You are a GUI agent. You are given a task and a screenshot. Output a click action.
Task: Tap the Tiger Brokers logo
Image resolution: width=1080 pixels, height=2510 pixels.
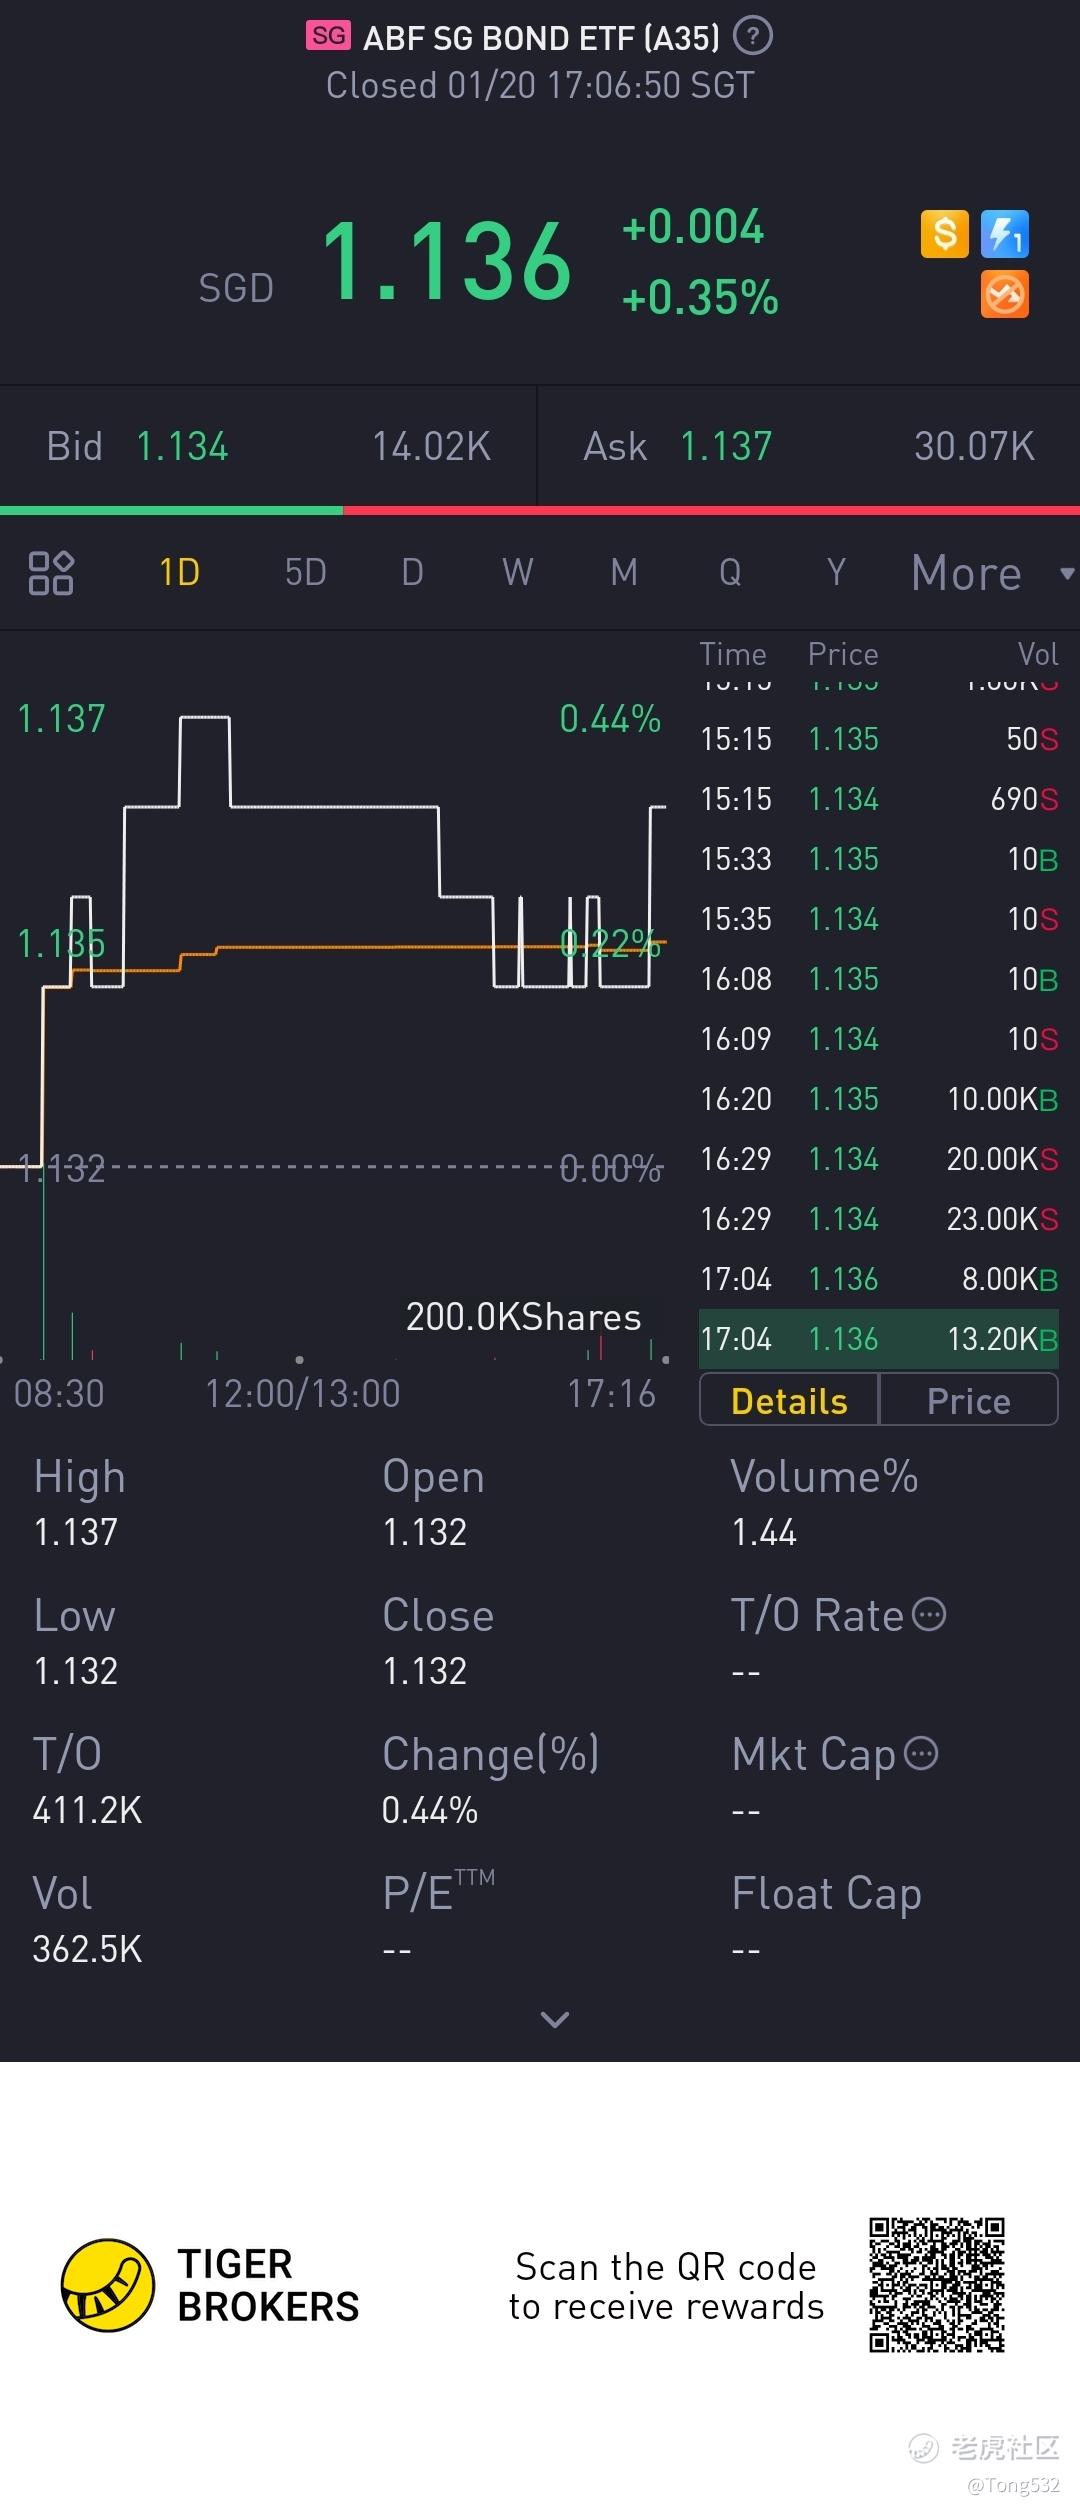pos(210,2285)
